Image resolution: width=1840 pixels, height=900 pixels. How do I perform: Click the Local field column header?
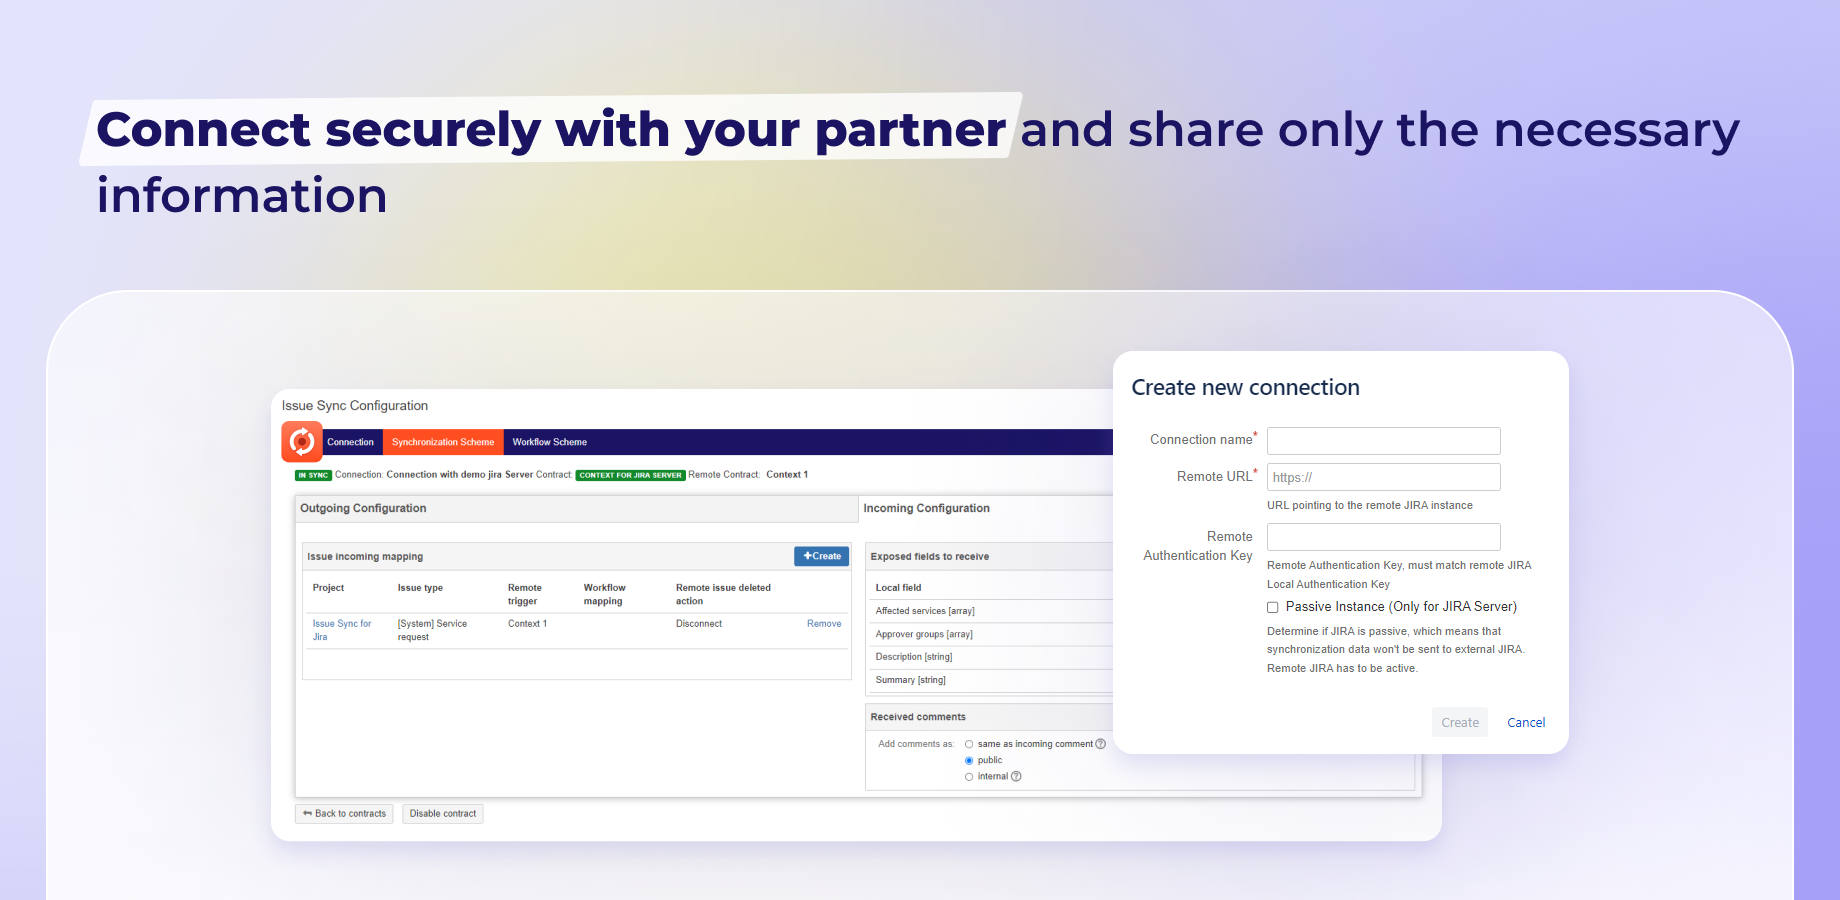898,588
